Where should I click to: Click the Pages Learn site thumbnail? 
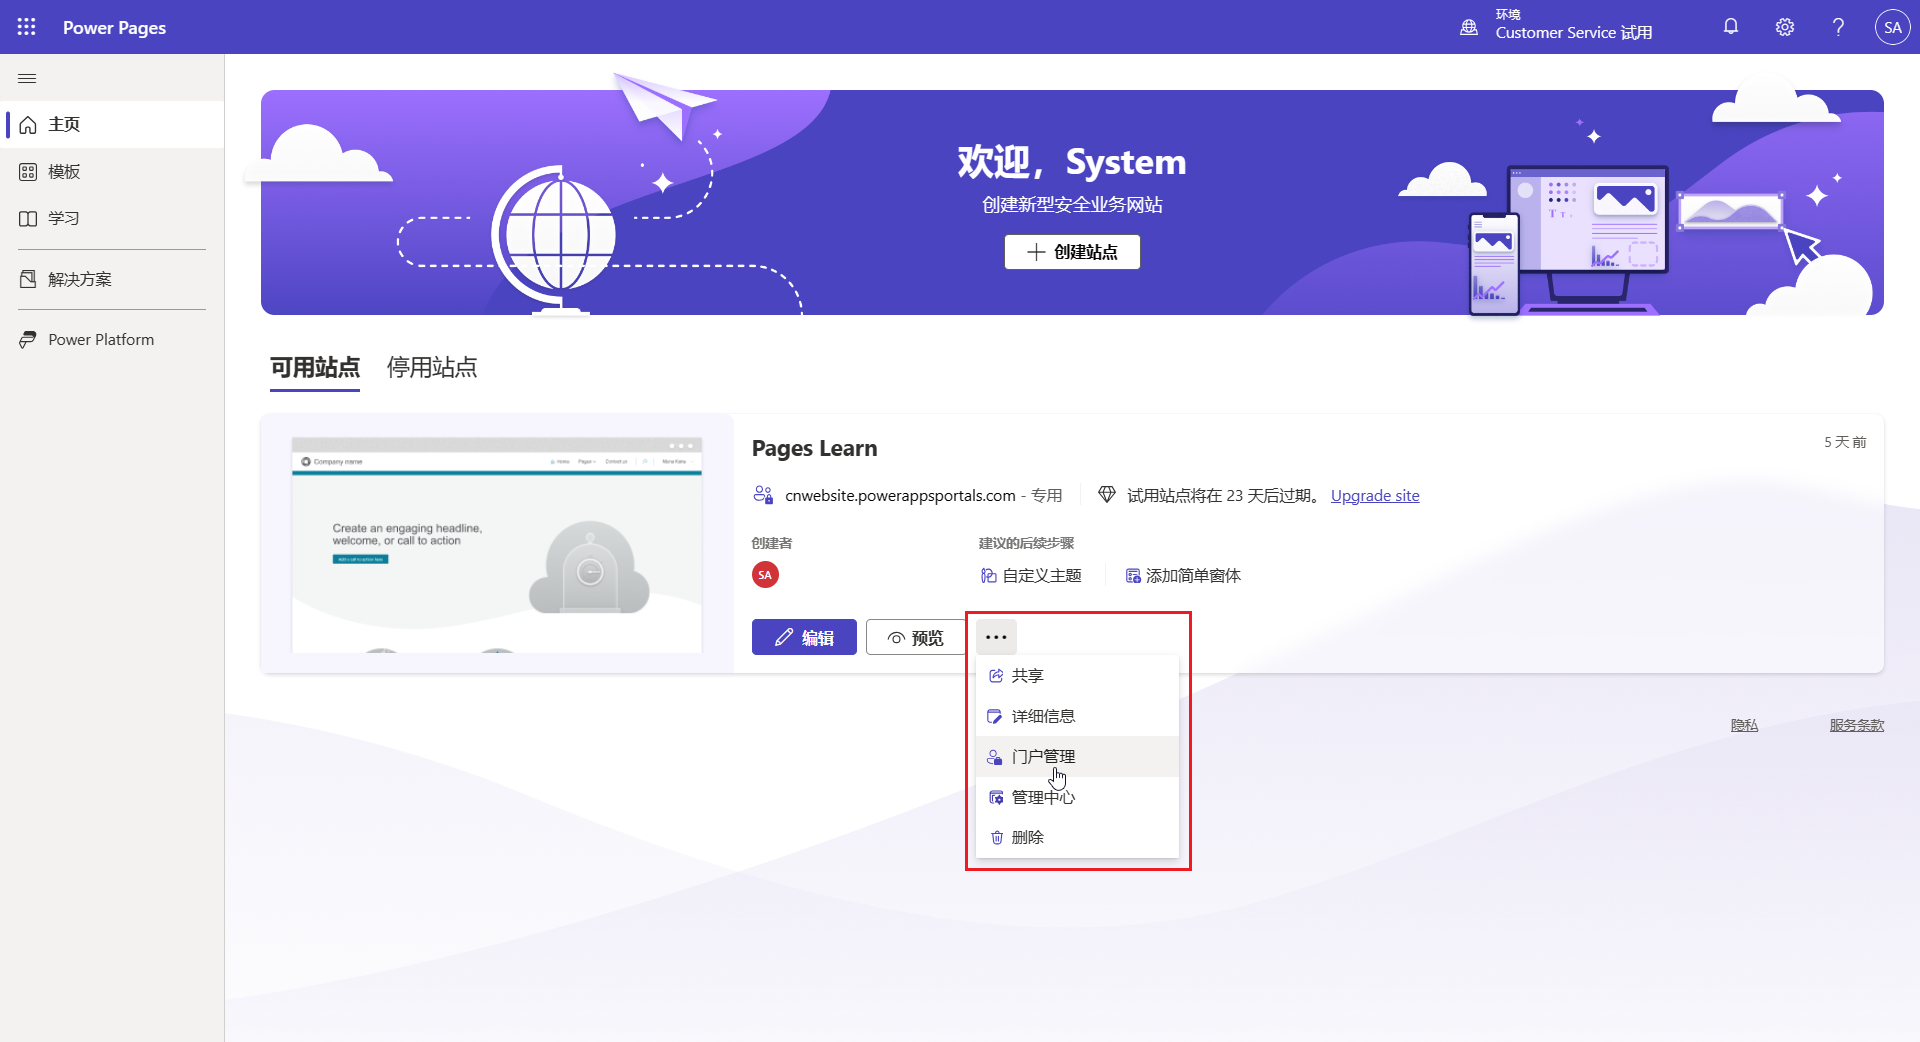pos(497,544)
